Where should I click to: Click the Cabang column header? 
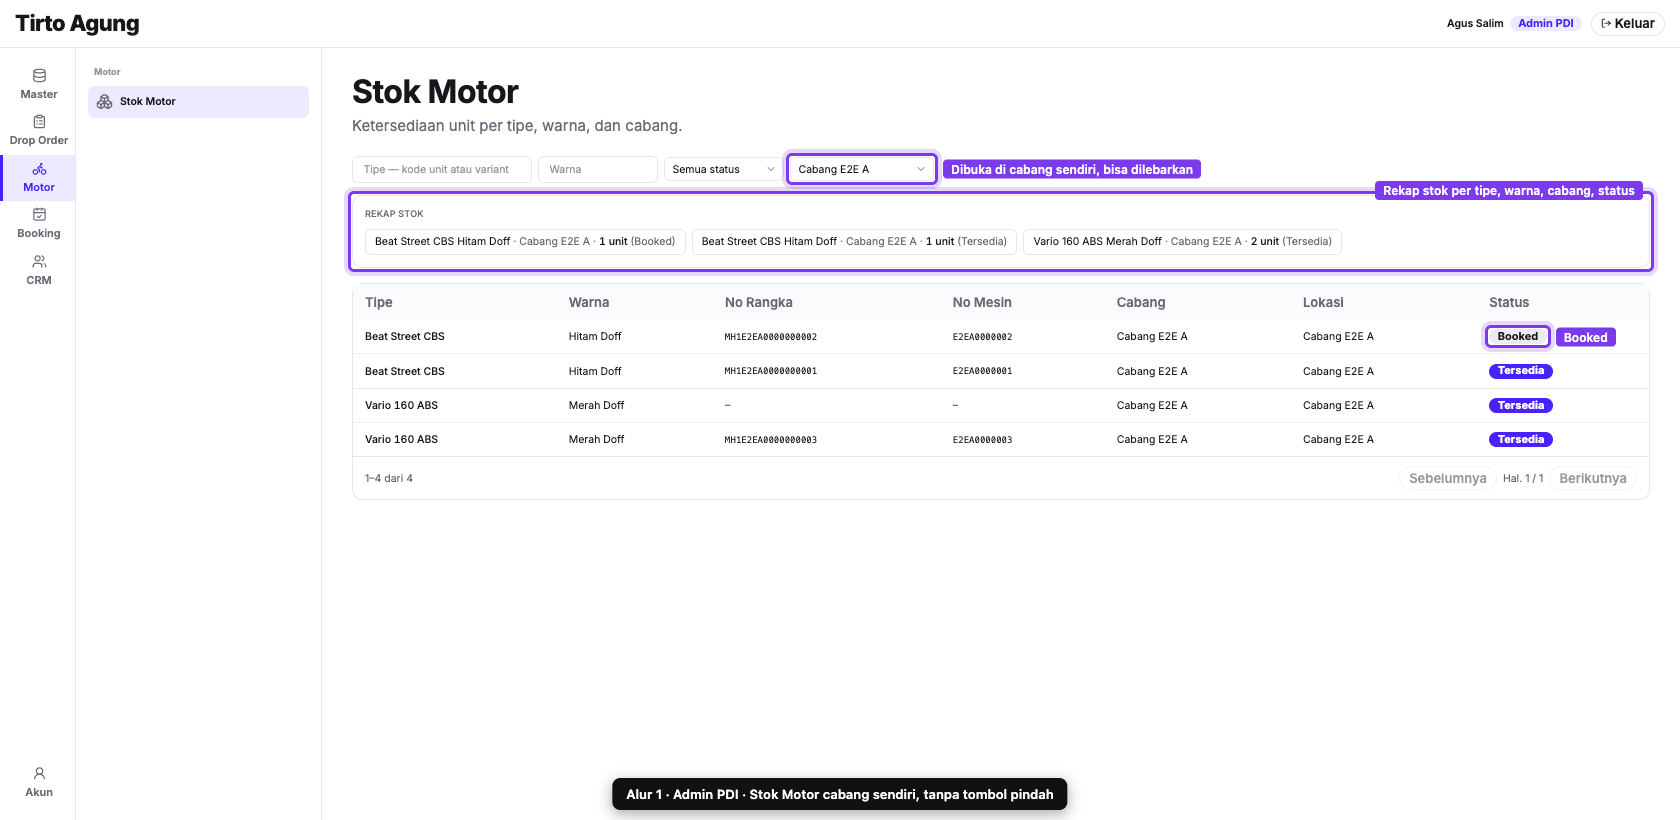coord(1140,302)
